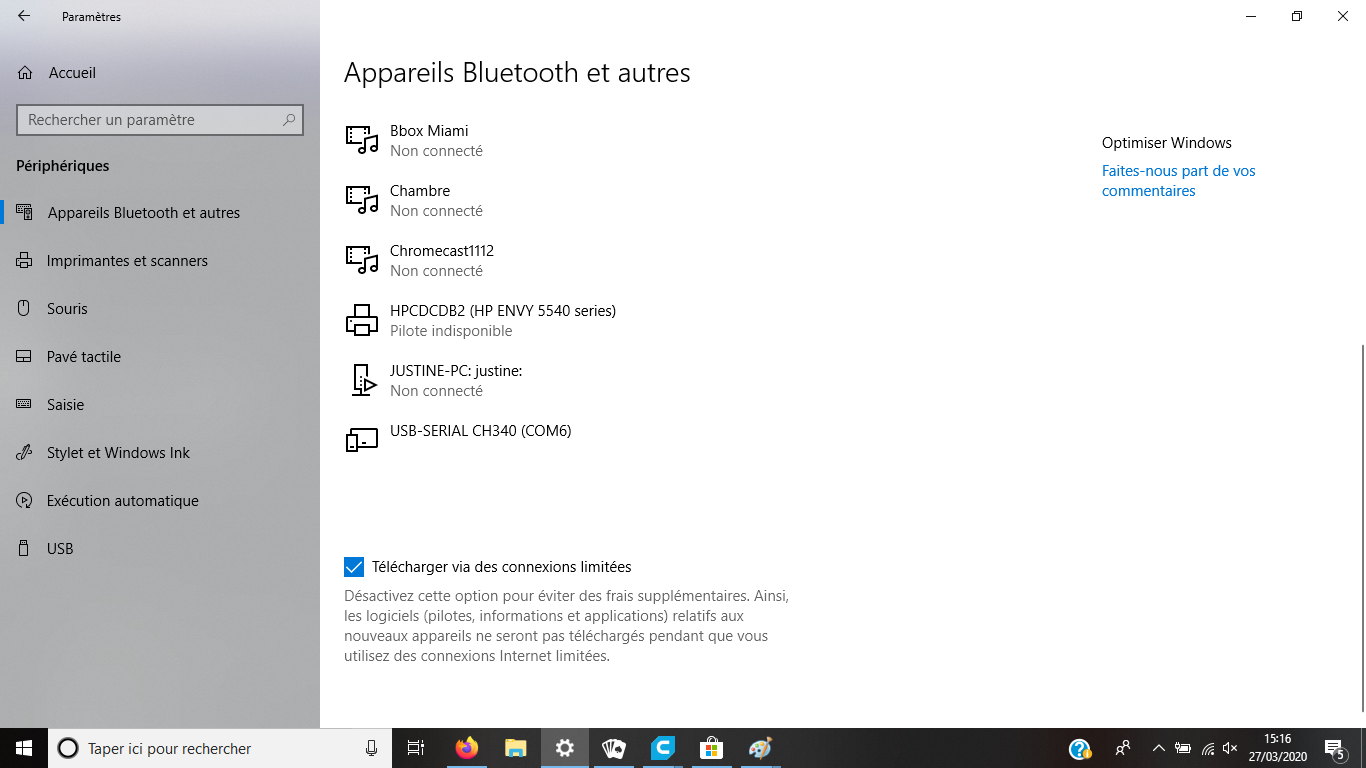Open Task View from the taskbar
Viewport: 1366px width, 768px height.
click(416, 748)
